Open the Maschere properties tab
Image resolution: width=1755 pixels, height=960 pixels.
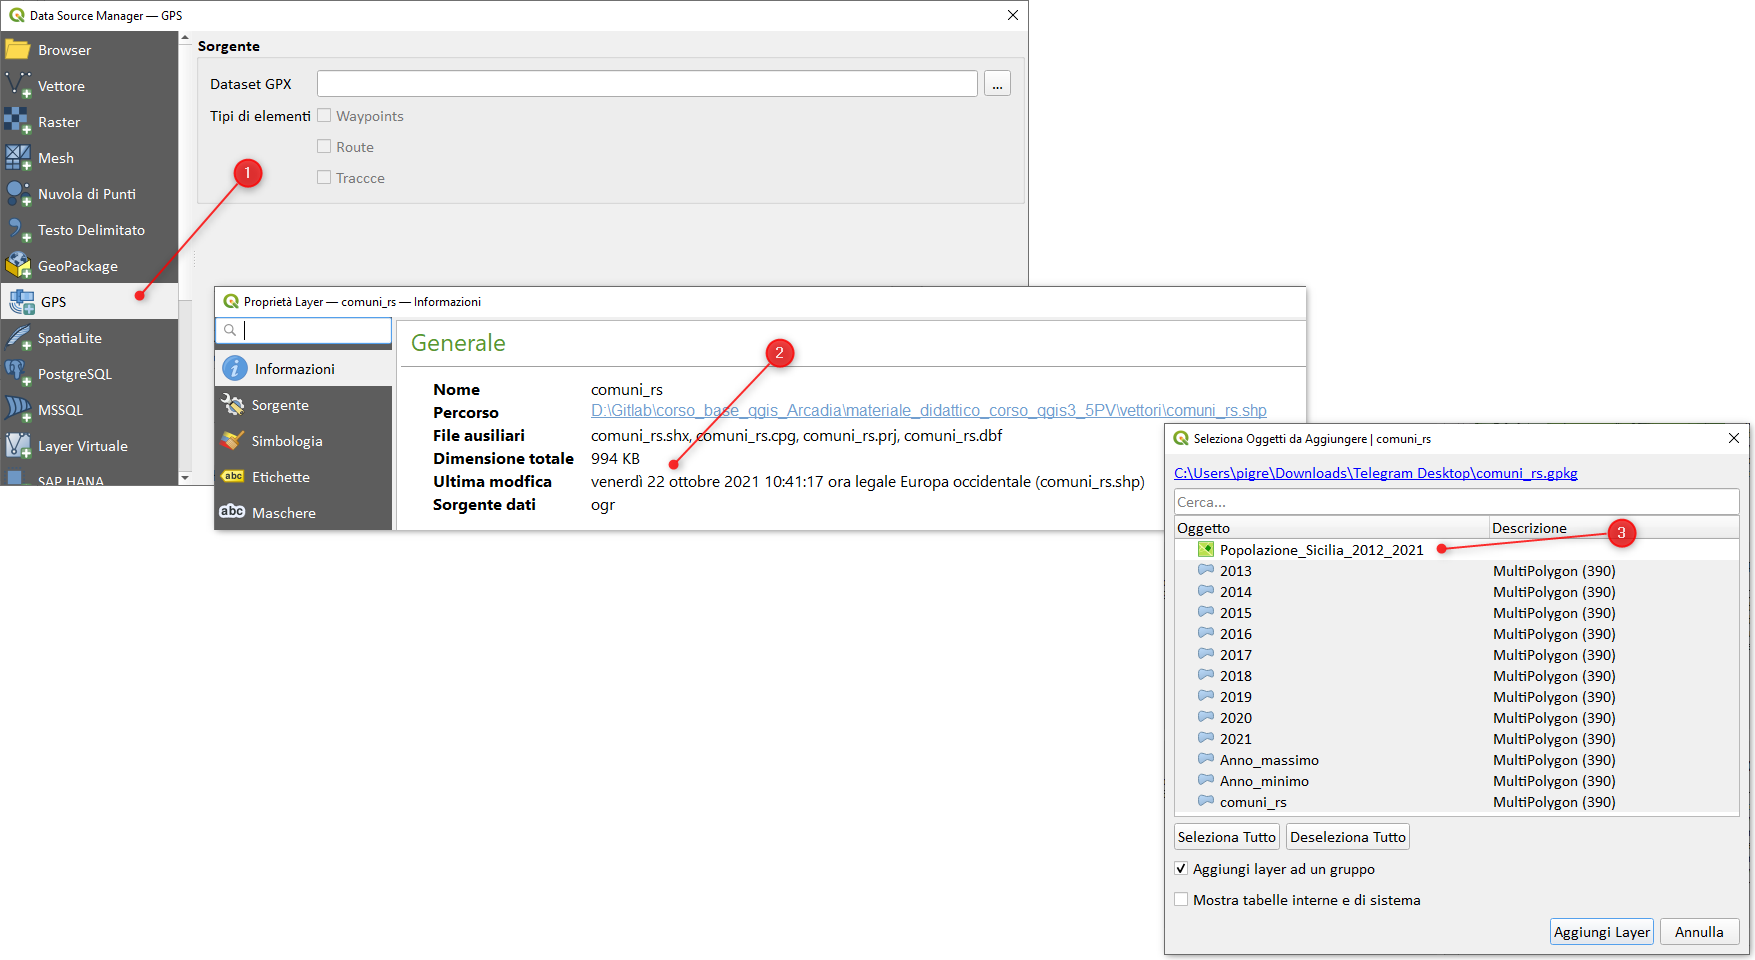[283, 513]
